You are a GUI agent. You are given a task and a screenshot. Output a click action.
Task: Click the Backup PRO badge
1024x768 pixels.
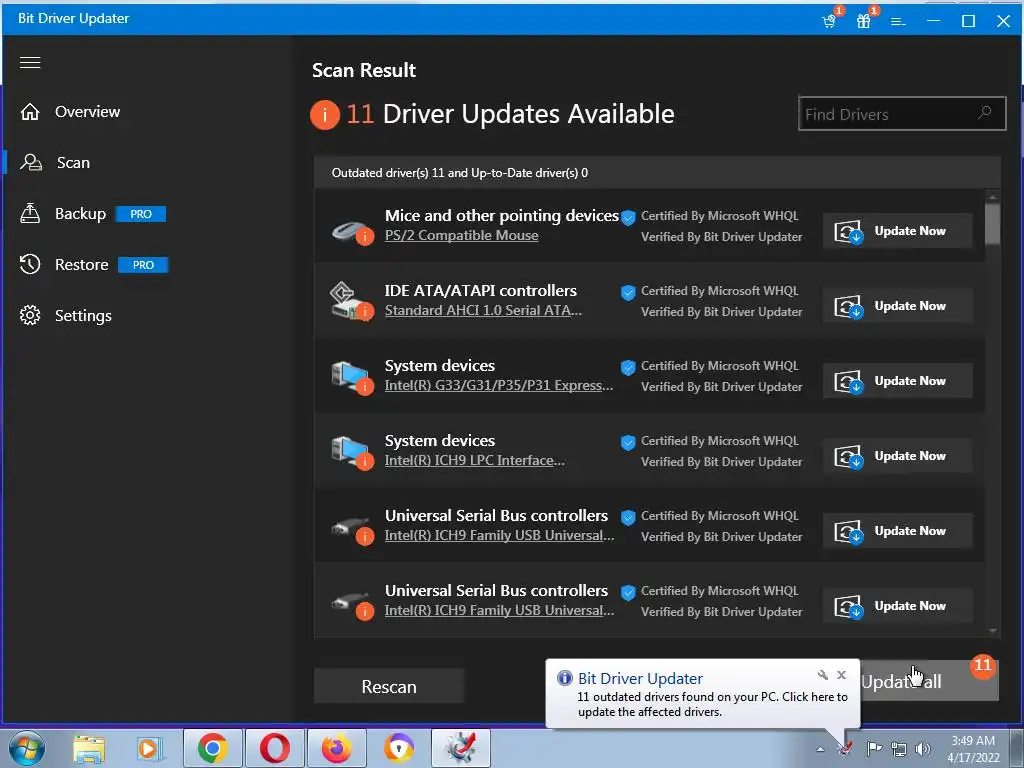(141, 214)
